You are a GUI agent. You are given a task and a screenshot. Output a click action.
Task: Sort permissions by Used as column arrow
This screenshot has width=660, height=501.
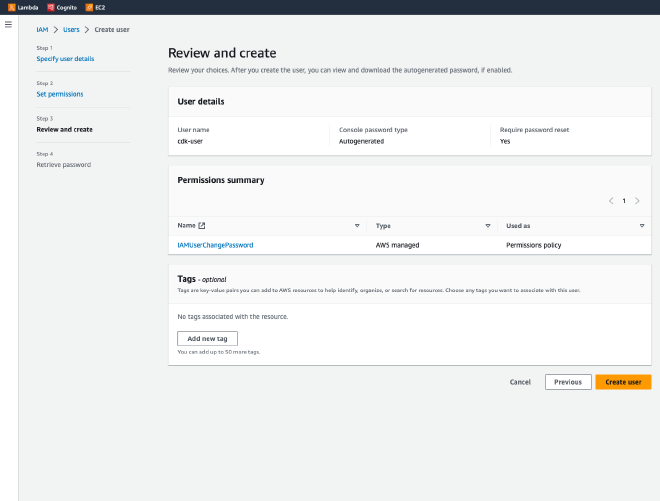[642, 226]
